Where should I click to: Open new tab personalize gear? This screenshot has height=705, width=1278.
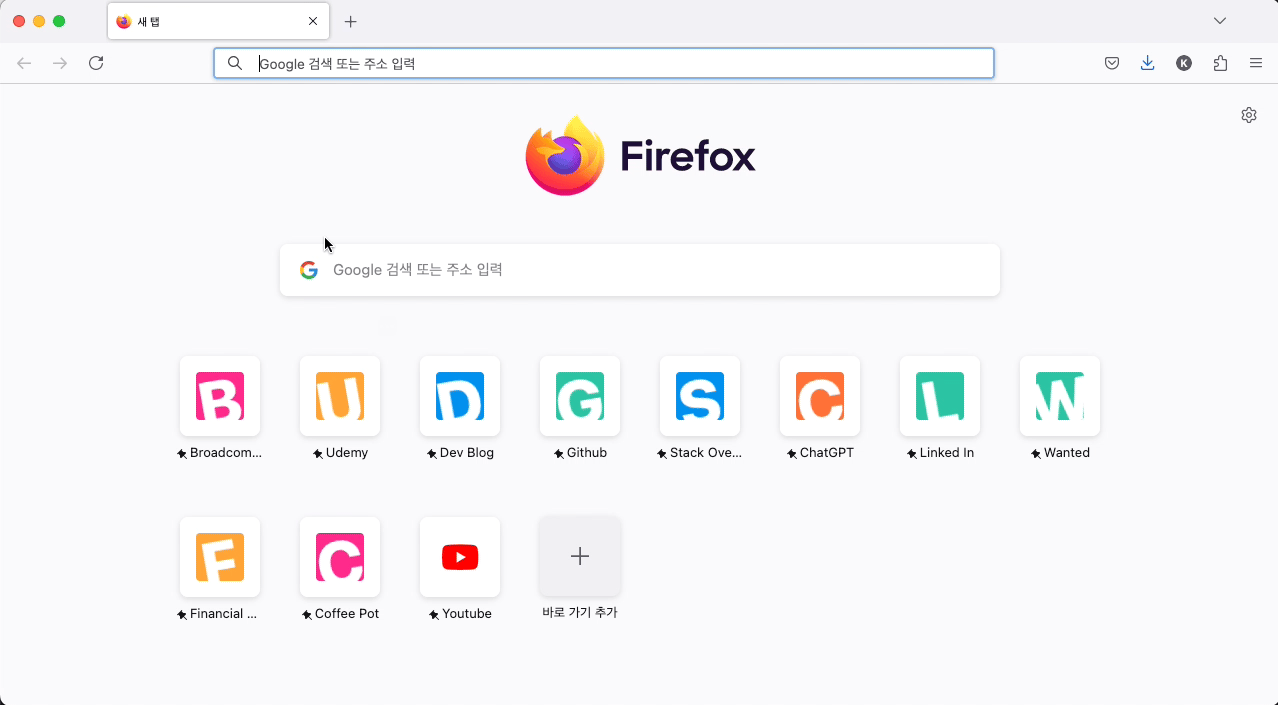pos(1249,115)
